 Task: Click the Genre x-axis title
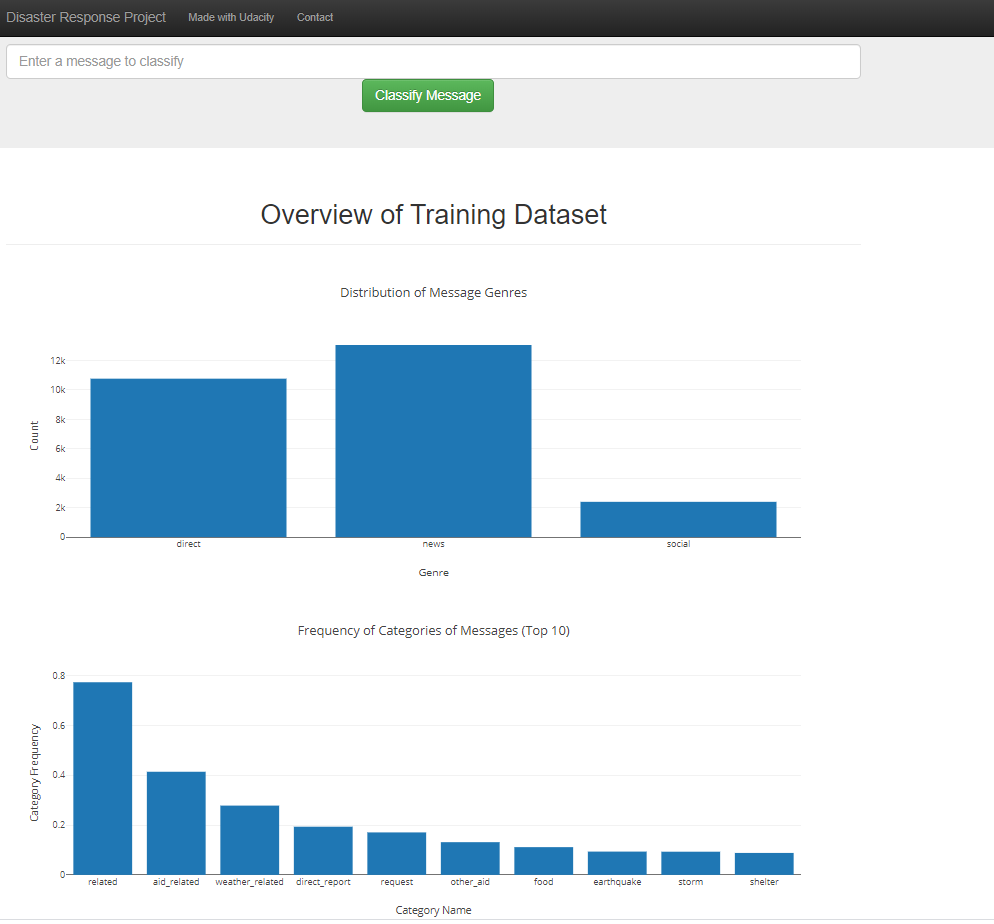click(x=434, y=572)
